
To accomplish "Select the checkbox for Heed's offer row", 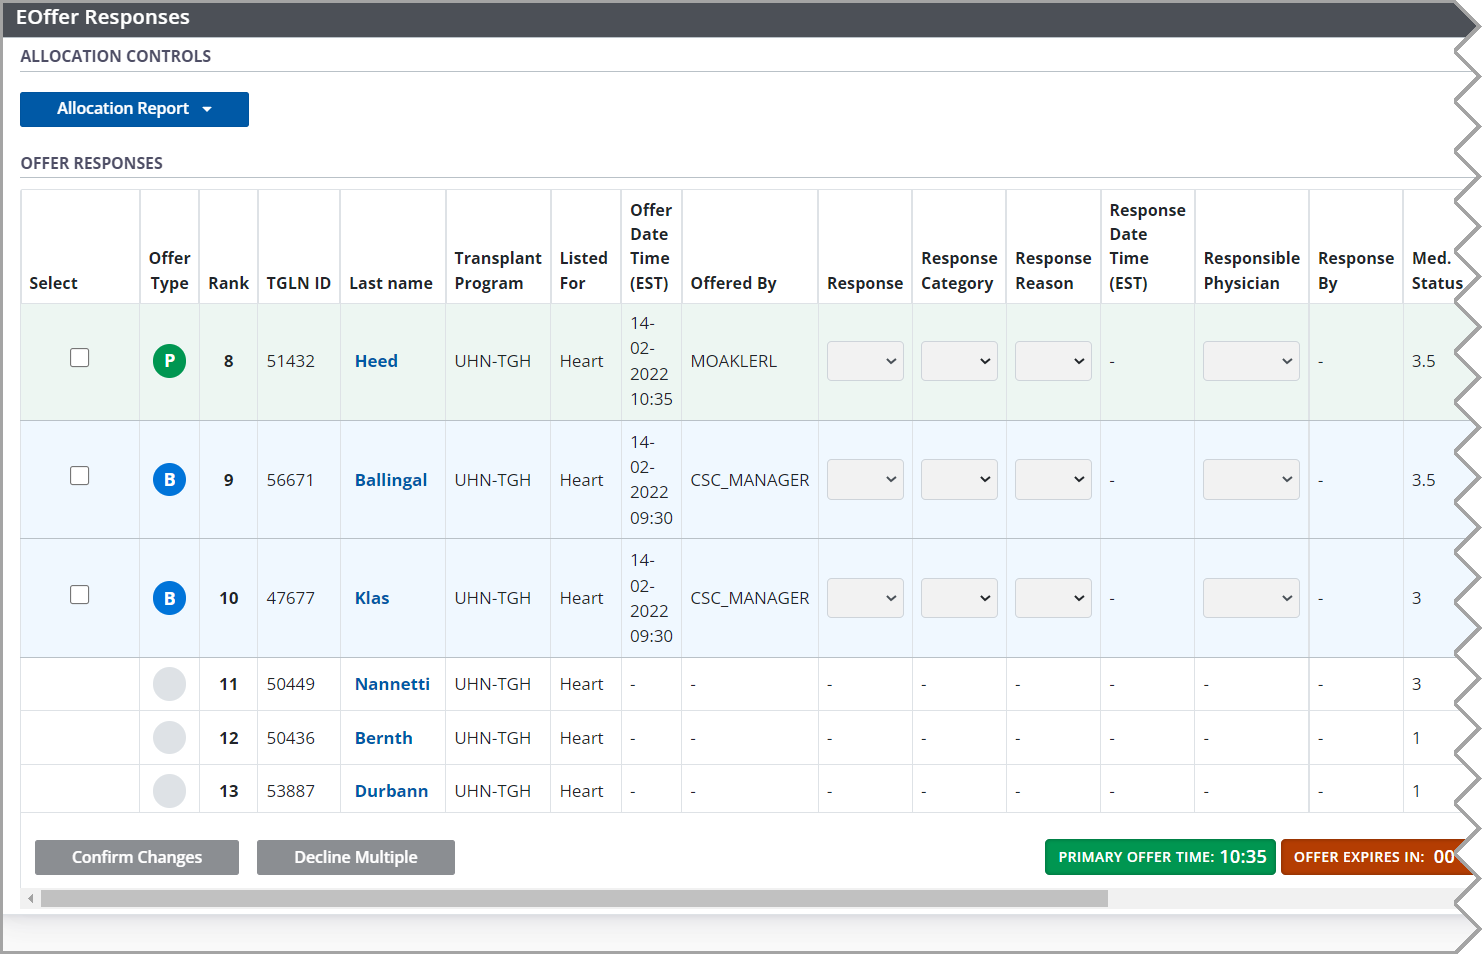I will (x=80, y=358).
